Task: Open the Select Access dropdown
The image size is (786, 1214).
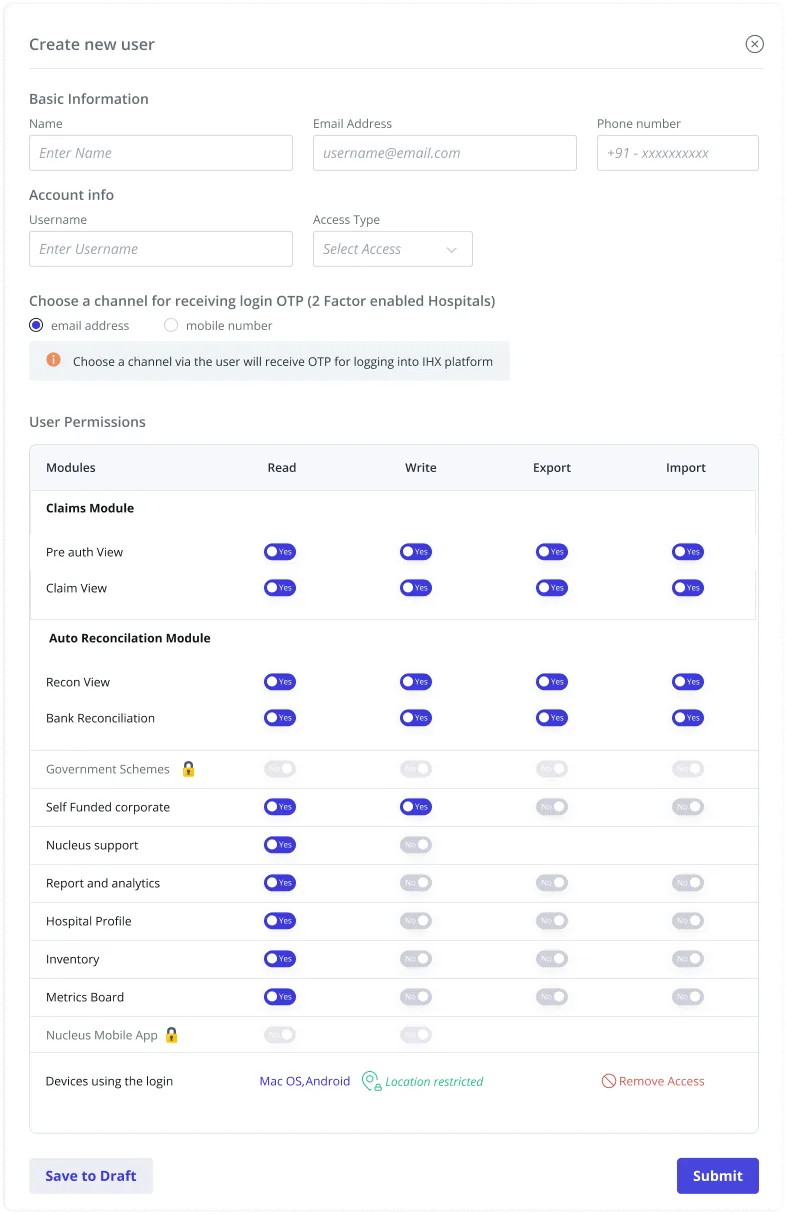Action: pyautogui.click(x=393, y=249)
